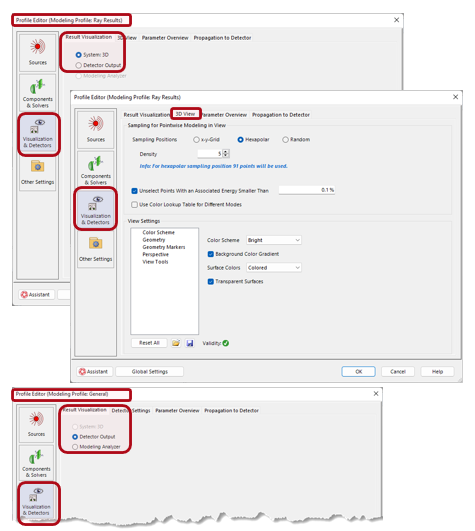The width and height of the screenshot is (475, 531).
Task: Open Sources in the middle Profile Editor
Action: pyautogui.click(x=95, y=130)
